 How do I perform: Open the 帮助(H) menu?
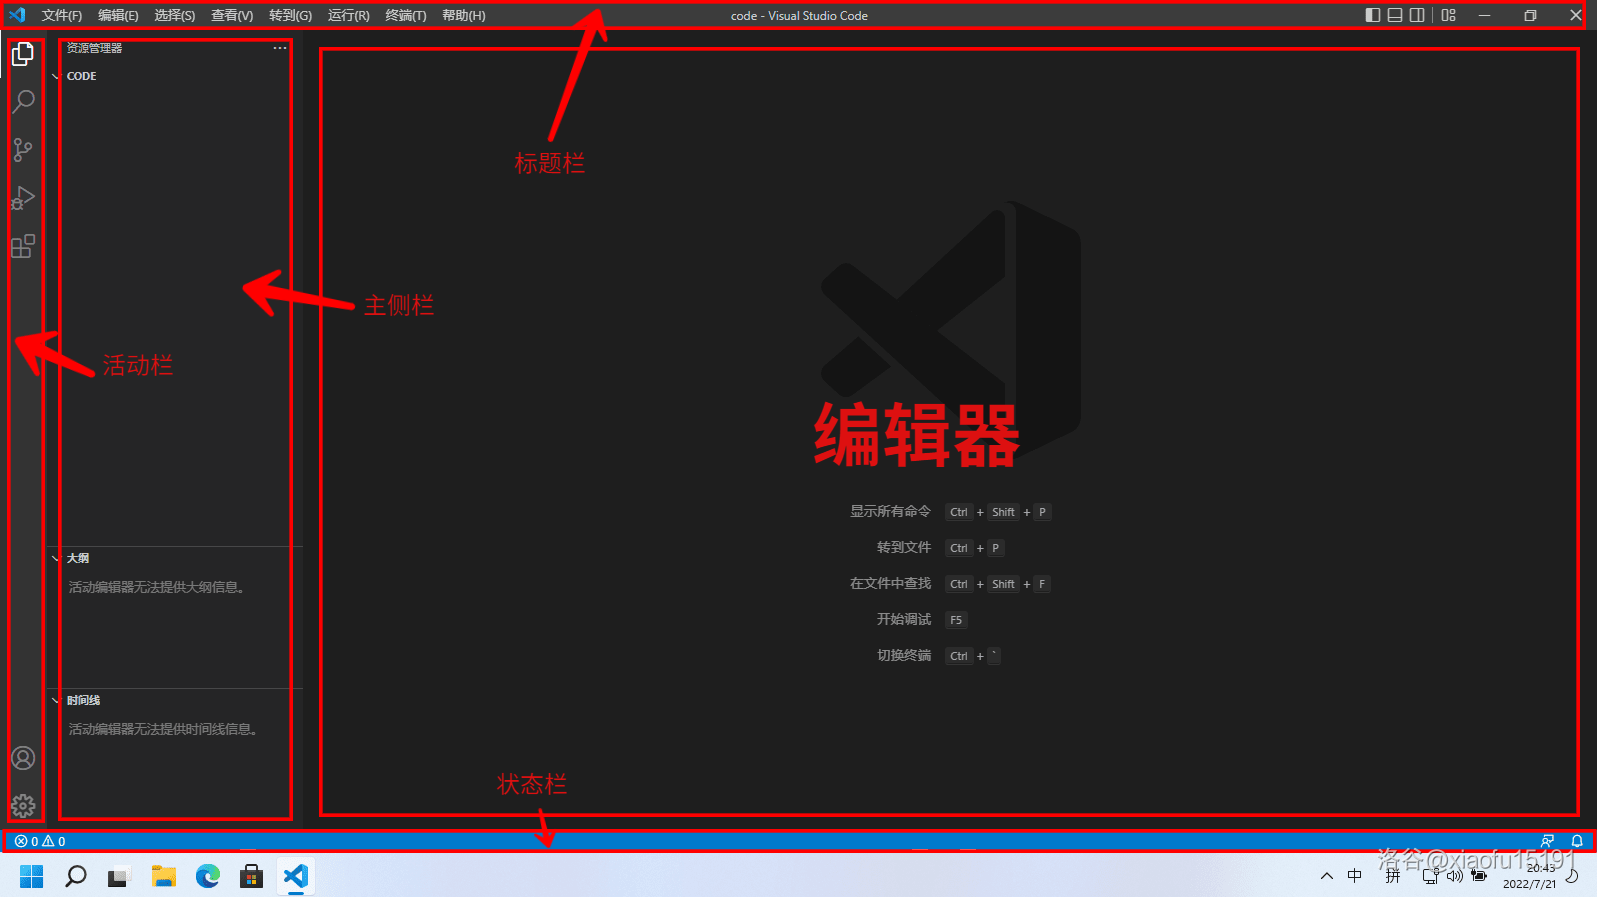(x=464, y=15)
